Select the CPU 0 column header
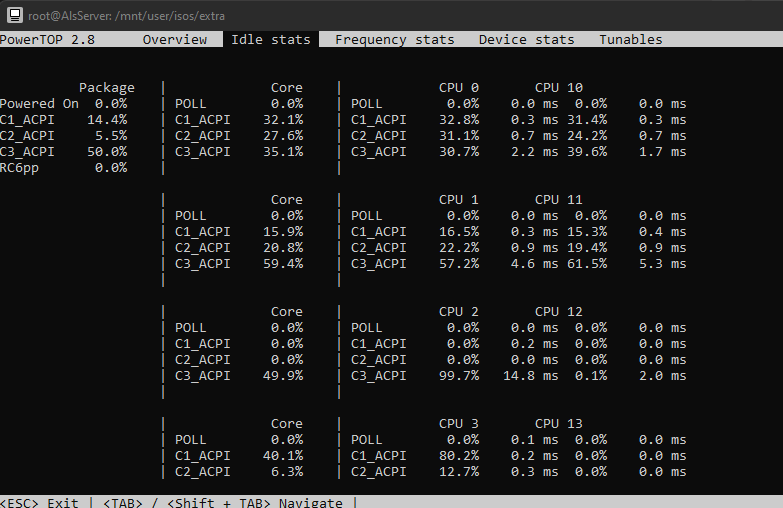The image size is (783, 508). 459,88
